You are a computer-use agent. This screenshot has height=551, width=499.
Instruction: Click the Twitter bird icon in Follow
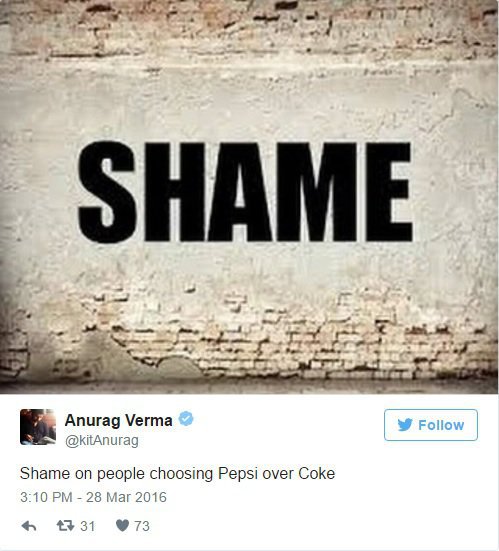click(x=405, y=425)
